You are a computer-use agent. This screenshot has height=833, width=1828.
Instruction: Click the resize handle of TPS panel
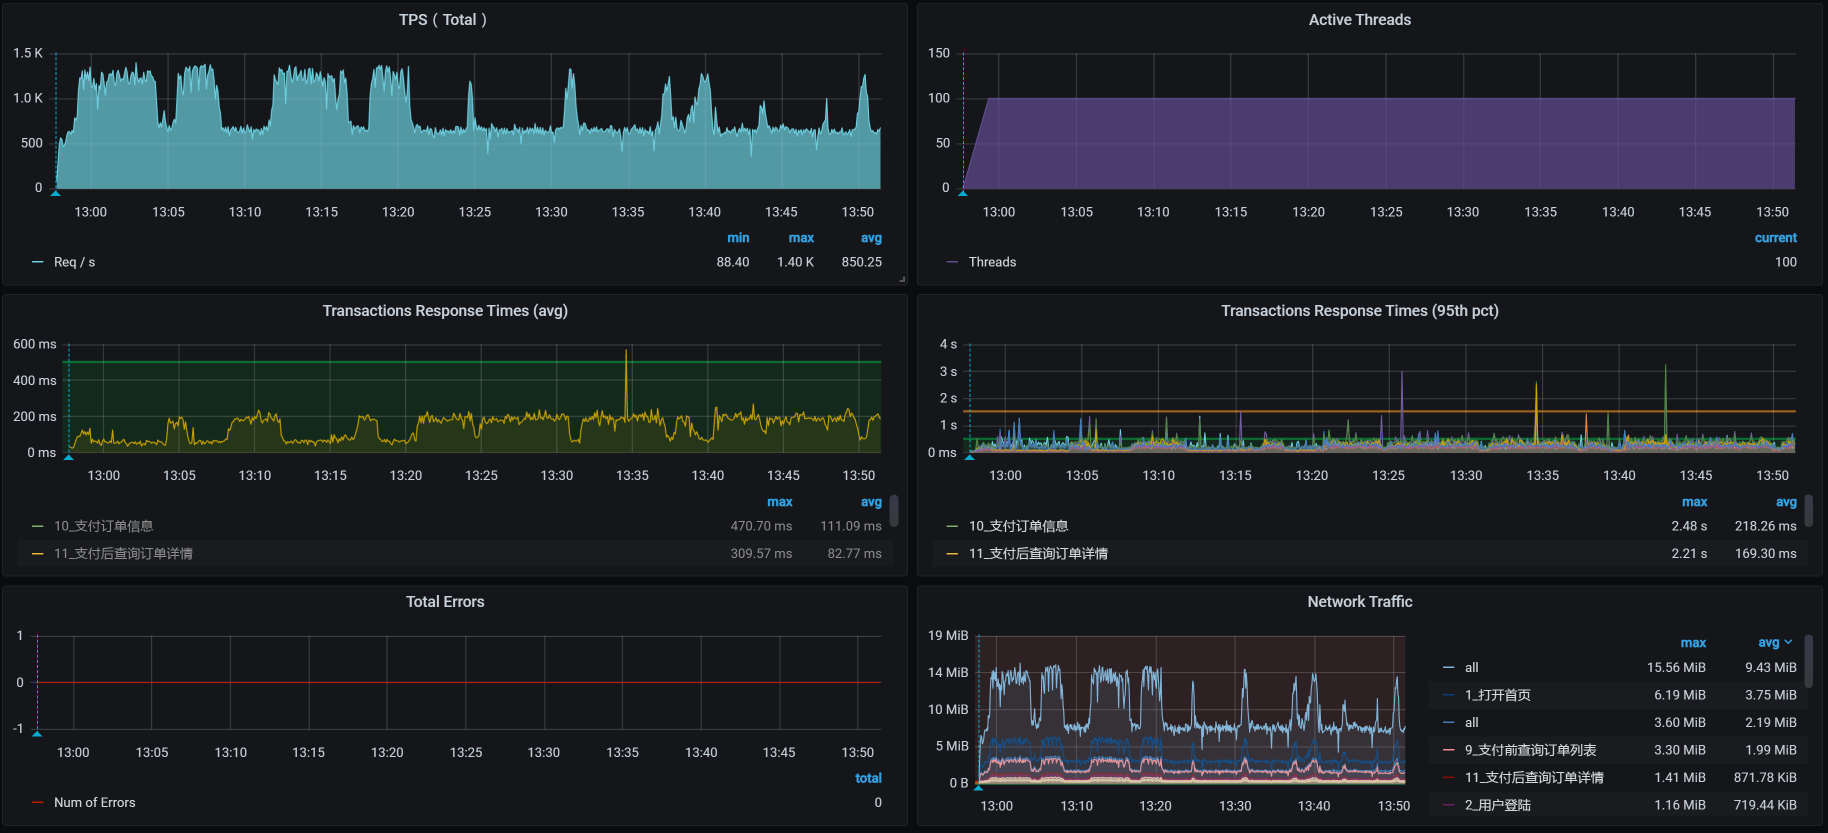click(x=902, y=280)
